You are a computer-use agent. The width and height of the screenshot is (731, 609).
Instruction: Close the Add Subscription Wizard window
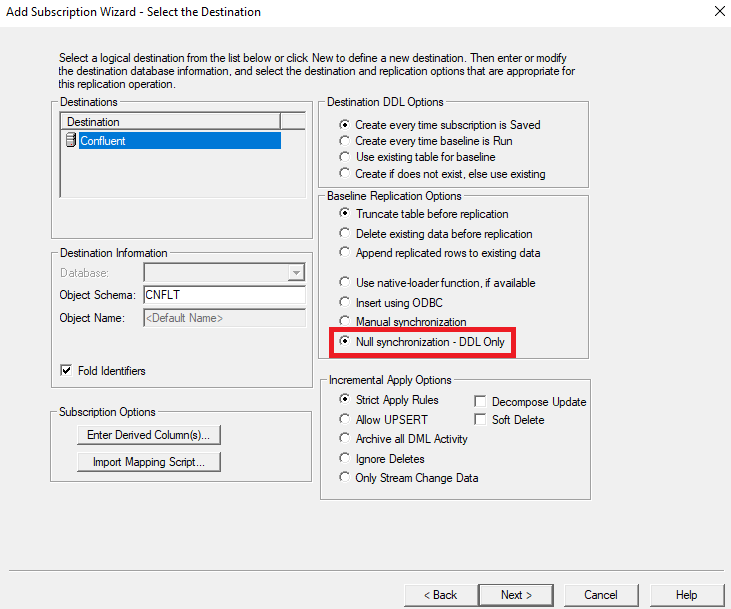coord(719,12)
